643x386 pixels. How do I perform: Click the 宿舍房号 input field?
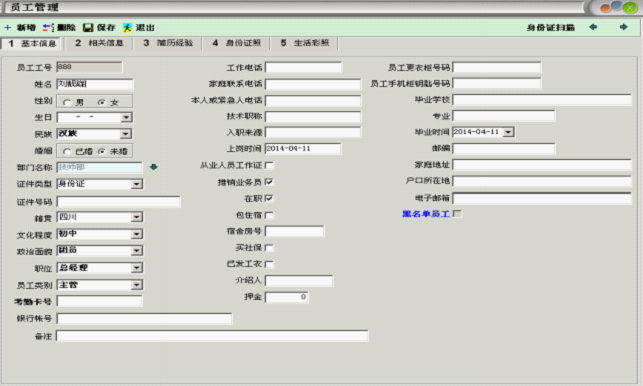pyautogui.click(x=294, y=231)
